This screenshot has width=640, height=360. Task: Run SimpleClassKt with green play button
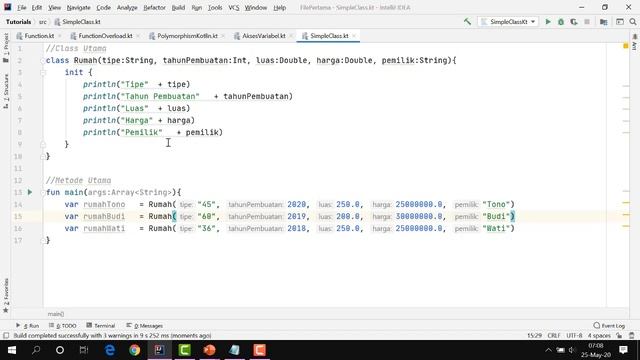(548, 22)
